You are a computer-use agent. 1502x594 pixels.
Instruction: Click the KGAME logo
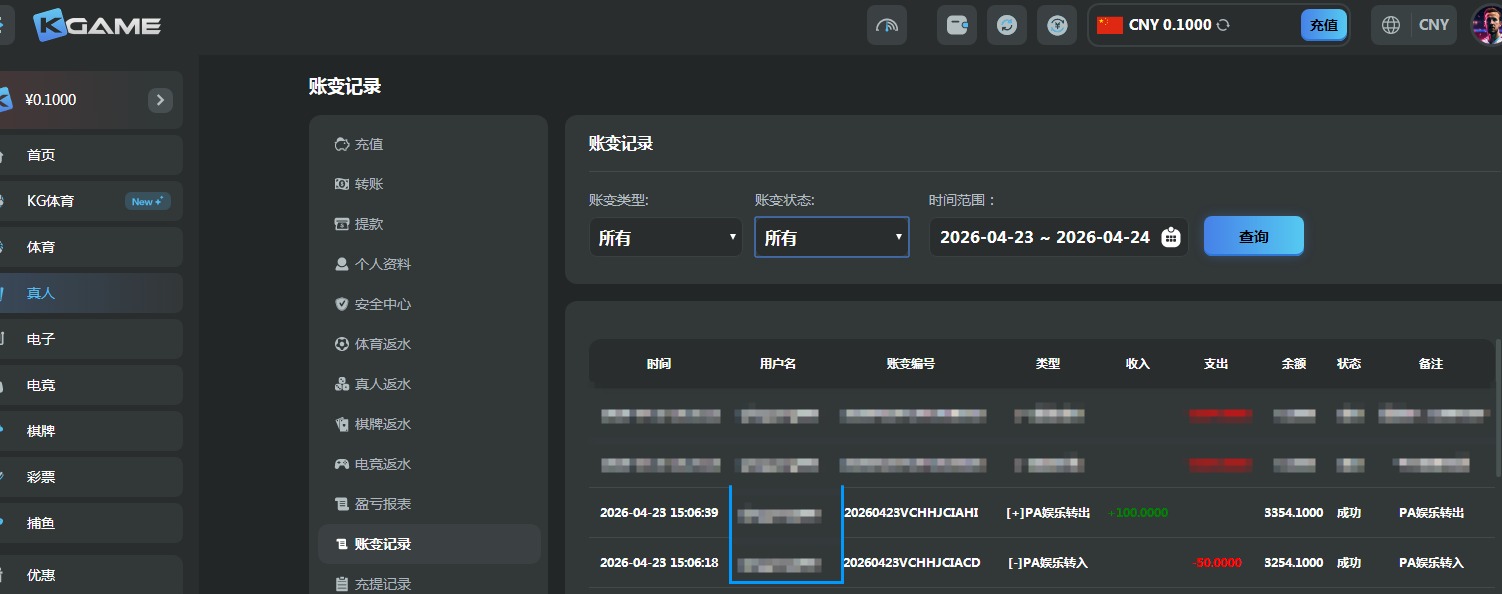(x=97, y=25)
